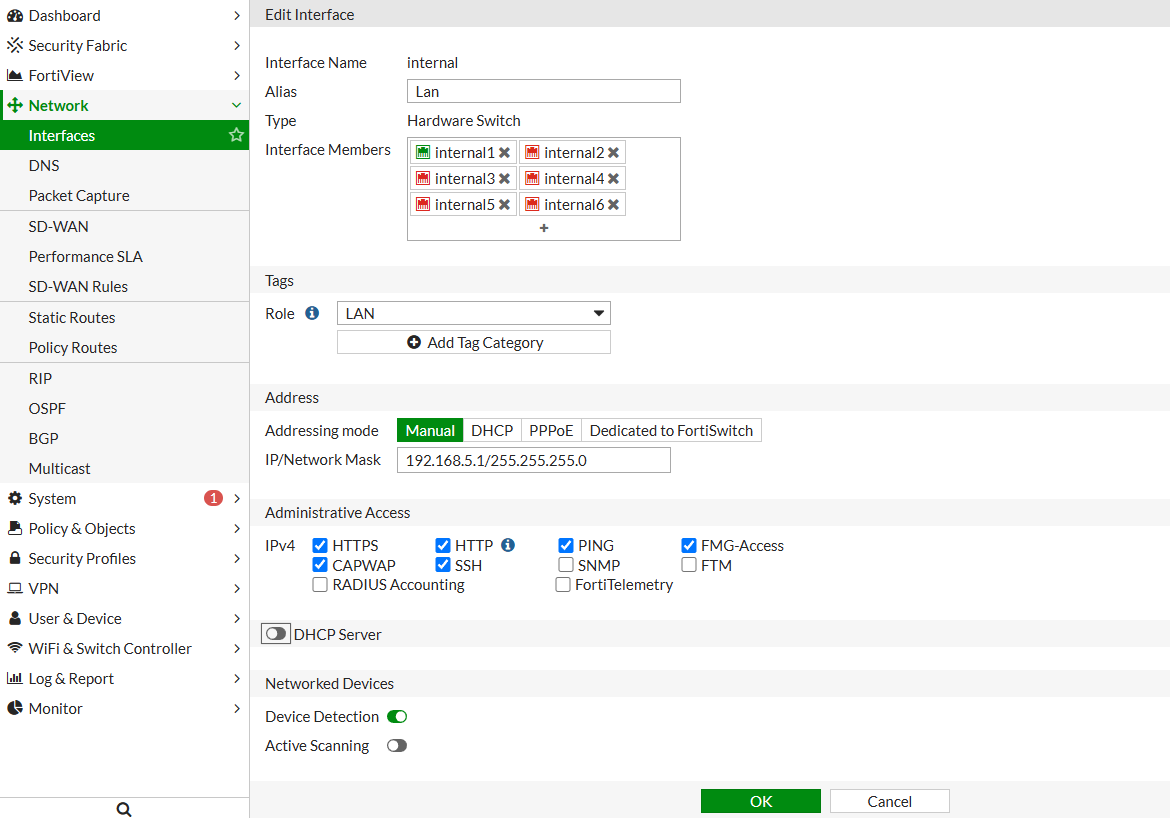This screenshot has width=1170, height=818.
Task: Click the search magnifier icon in sidebar
Action: (x=124, y=809)
